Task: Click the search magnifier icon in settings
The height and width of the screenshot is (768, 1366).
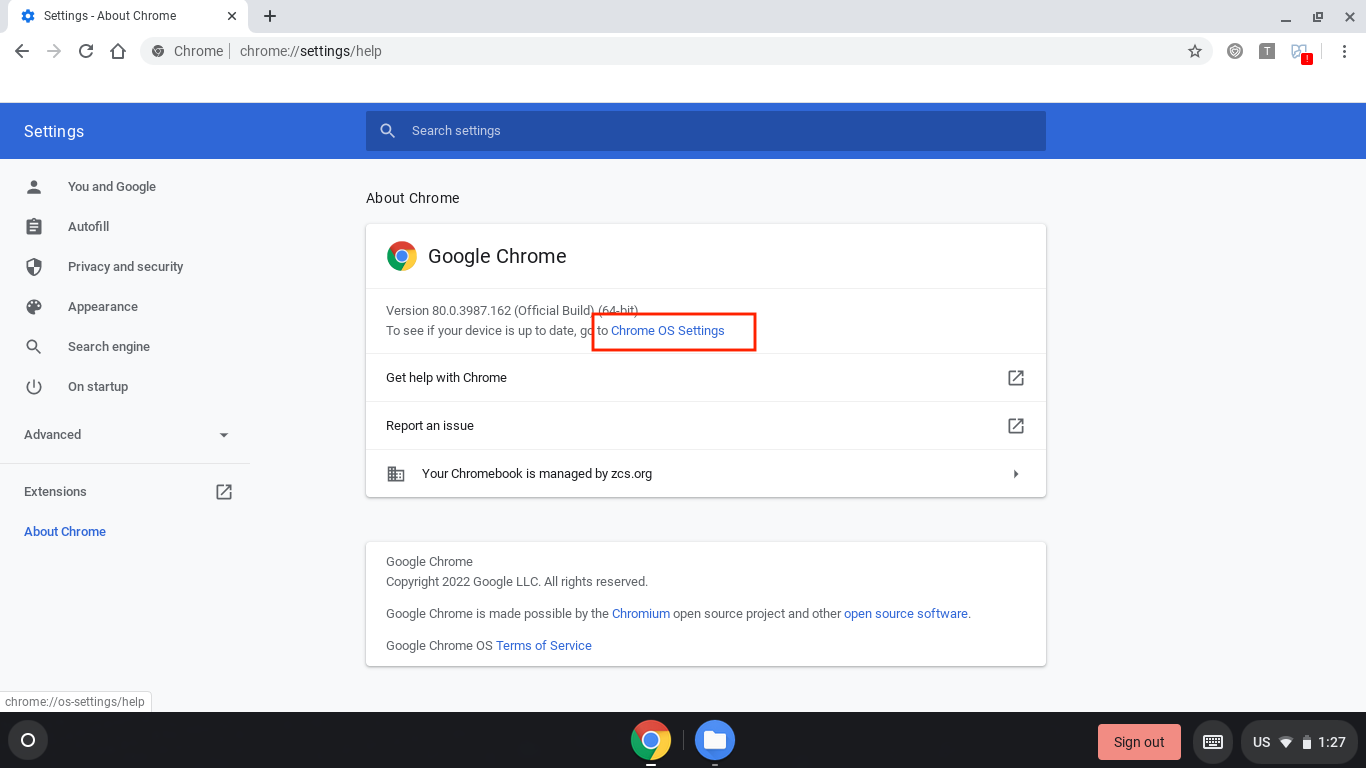Action: coord(388,131)
